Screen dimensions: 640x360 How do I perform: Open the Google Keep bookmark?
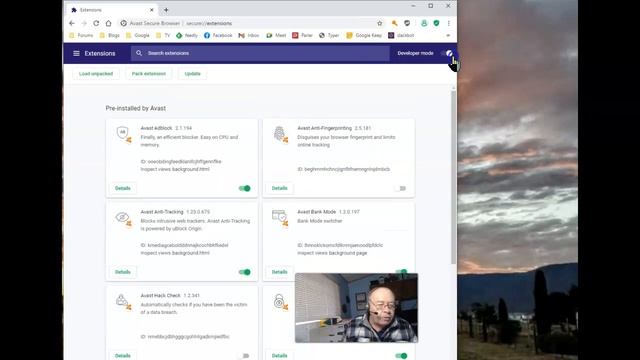click(x=364, y=36)
